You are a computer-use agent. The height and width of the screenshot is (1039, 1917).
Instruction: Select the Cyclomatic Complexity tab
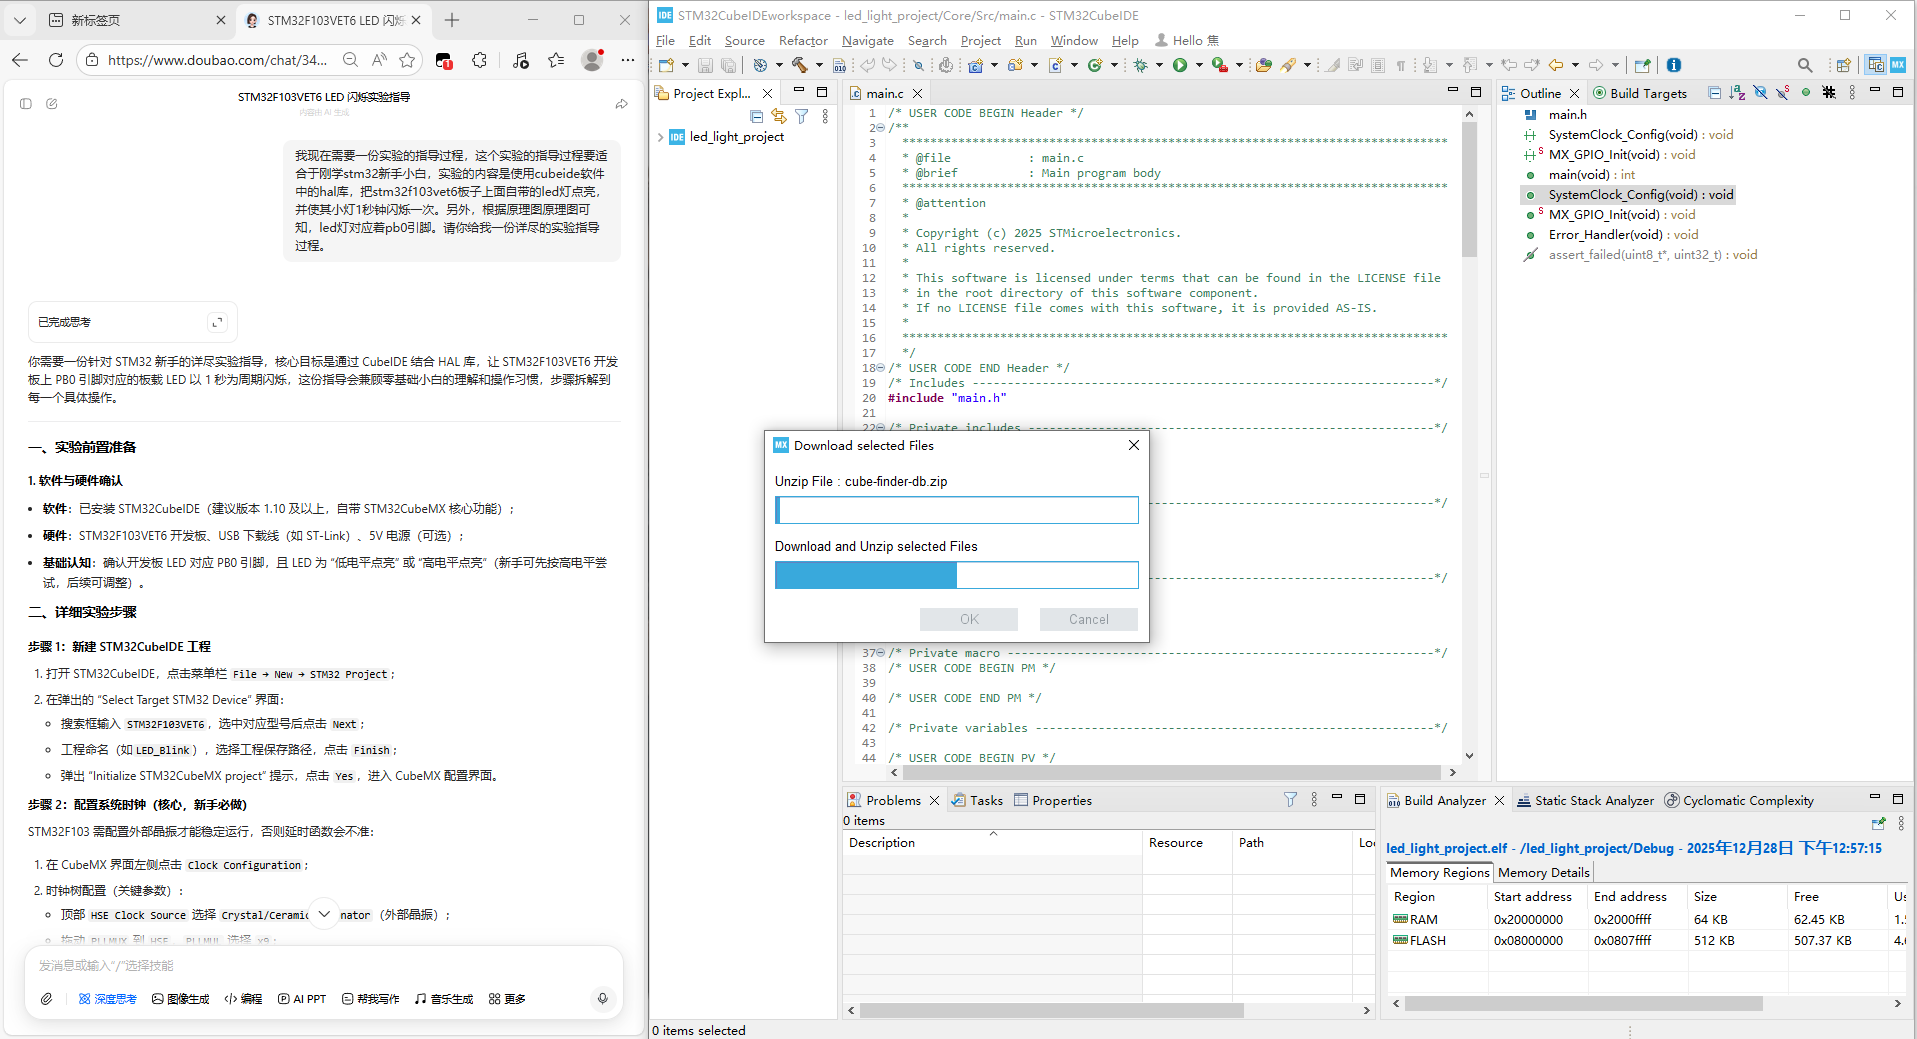1739,800
